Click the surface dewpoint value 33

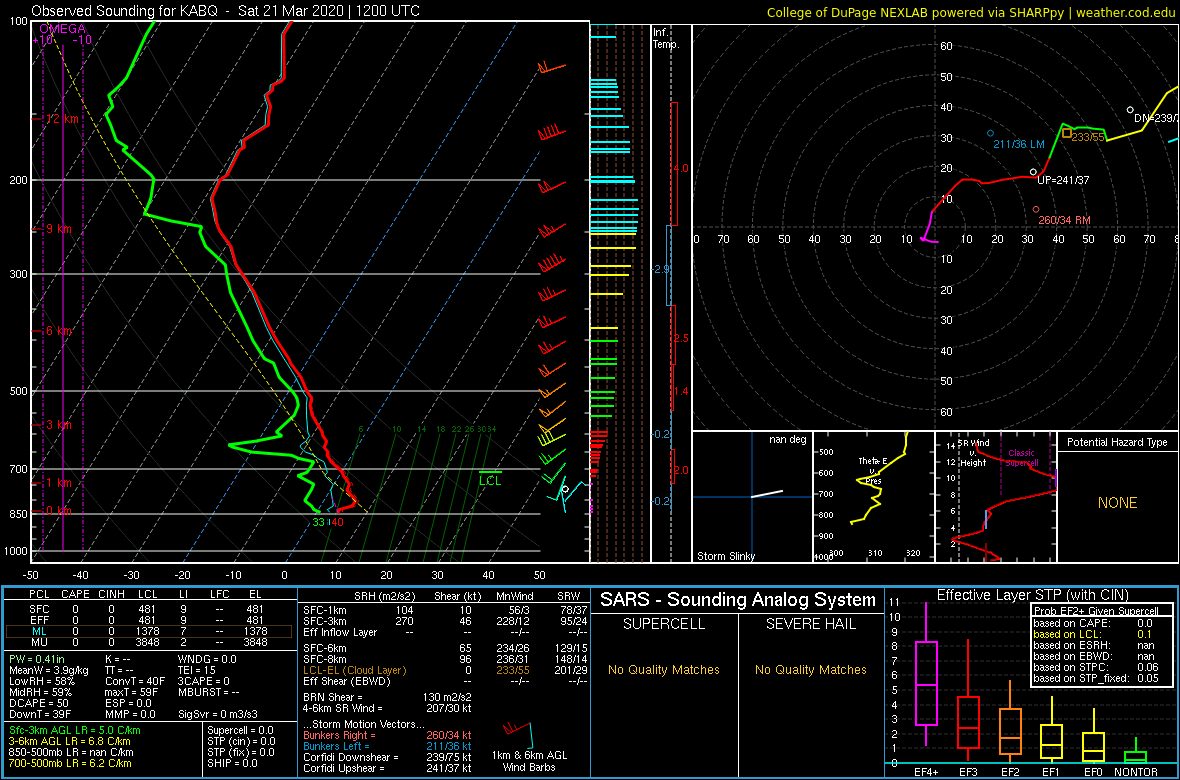(x=318, y=522)
